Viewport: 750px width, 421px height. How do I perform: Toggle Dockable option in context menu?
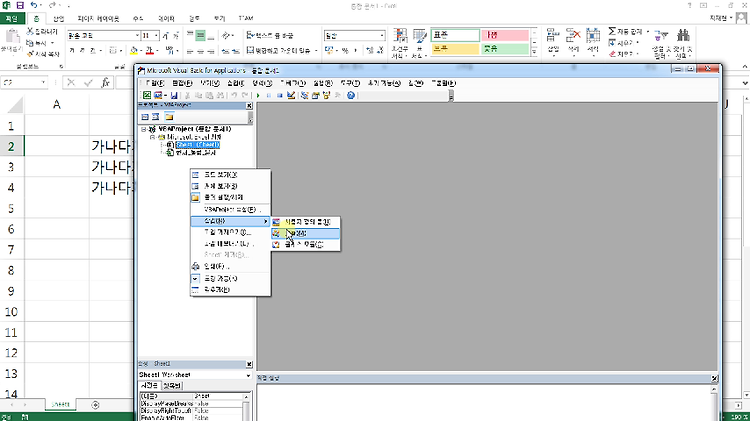coord(220,278)
